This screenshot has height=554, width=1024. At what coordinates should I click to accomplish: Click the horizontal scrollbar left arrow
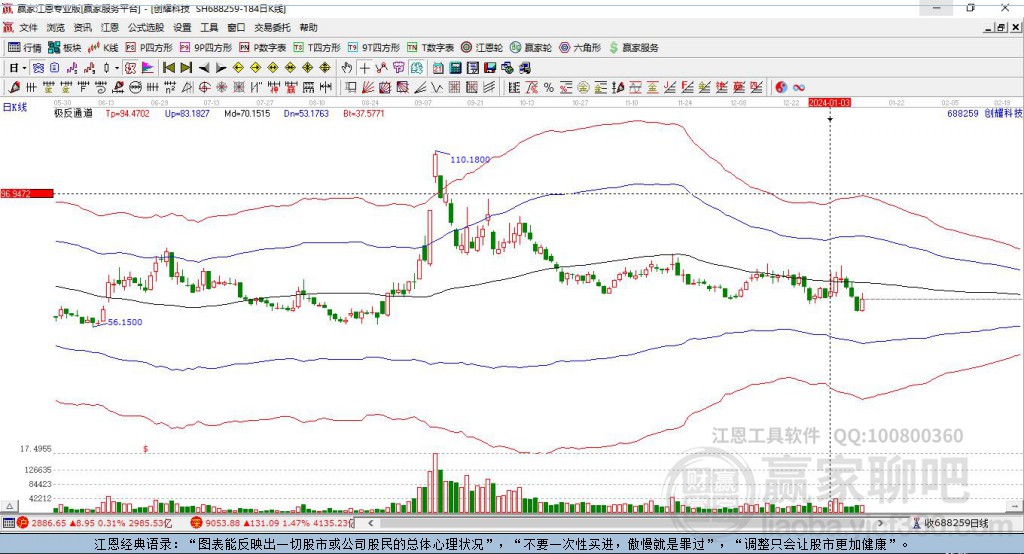370,523
